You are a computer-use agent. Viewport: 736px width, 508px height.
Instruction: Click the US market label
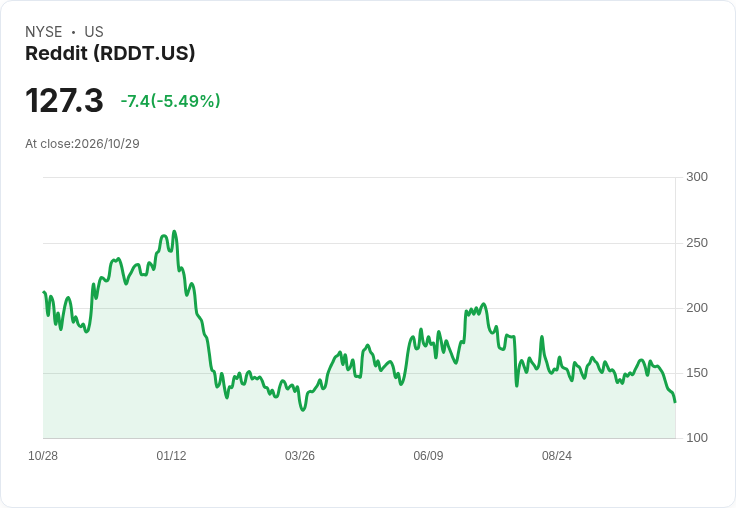point(94,32)
